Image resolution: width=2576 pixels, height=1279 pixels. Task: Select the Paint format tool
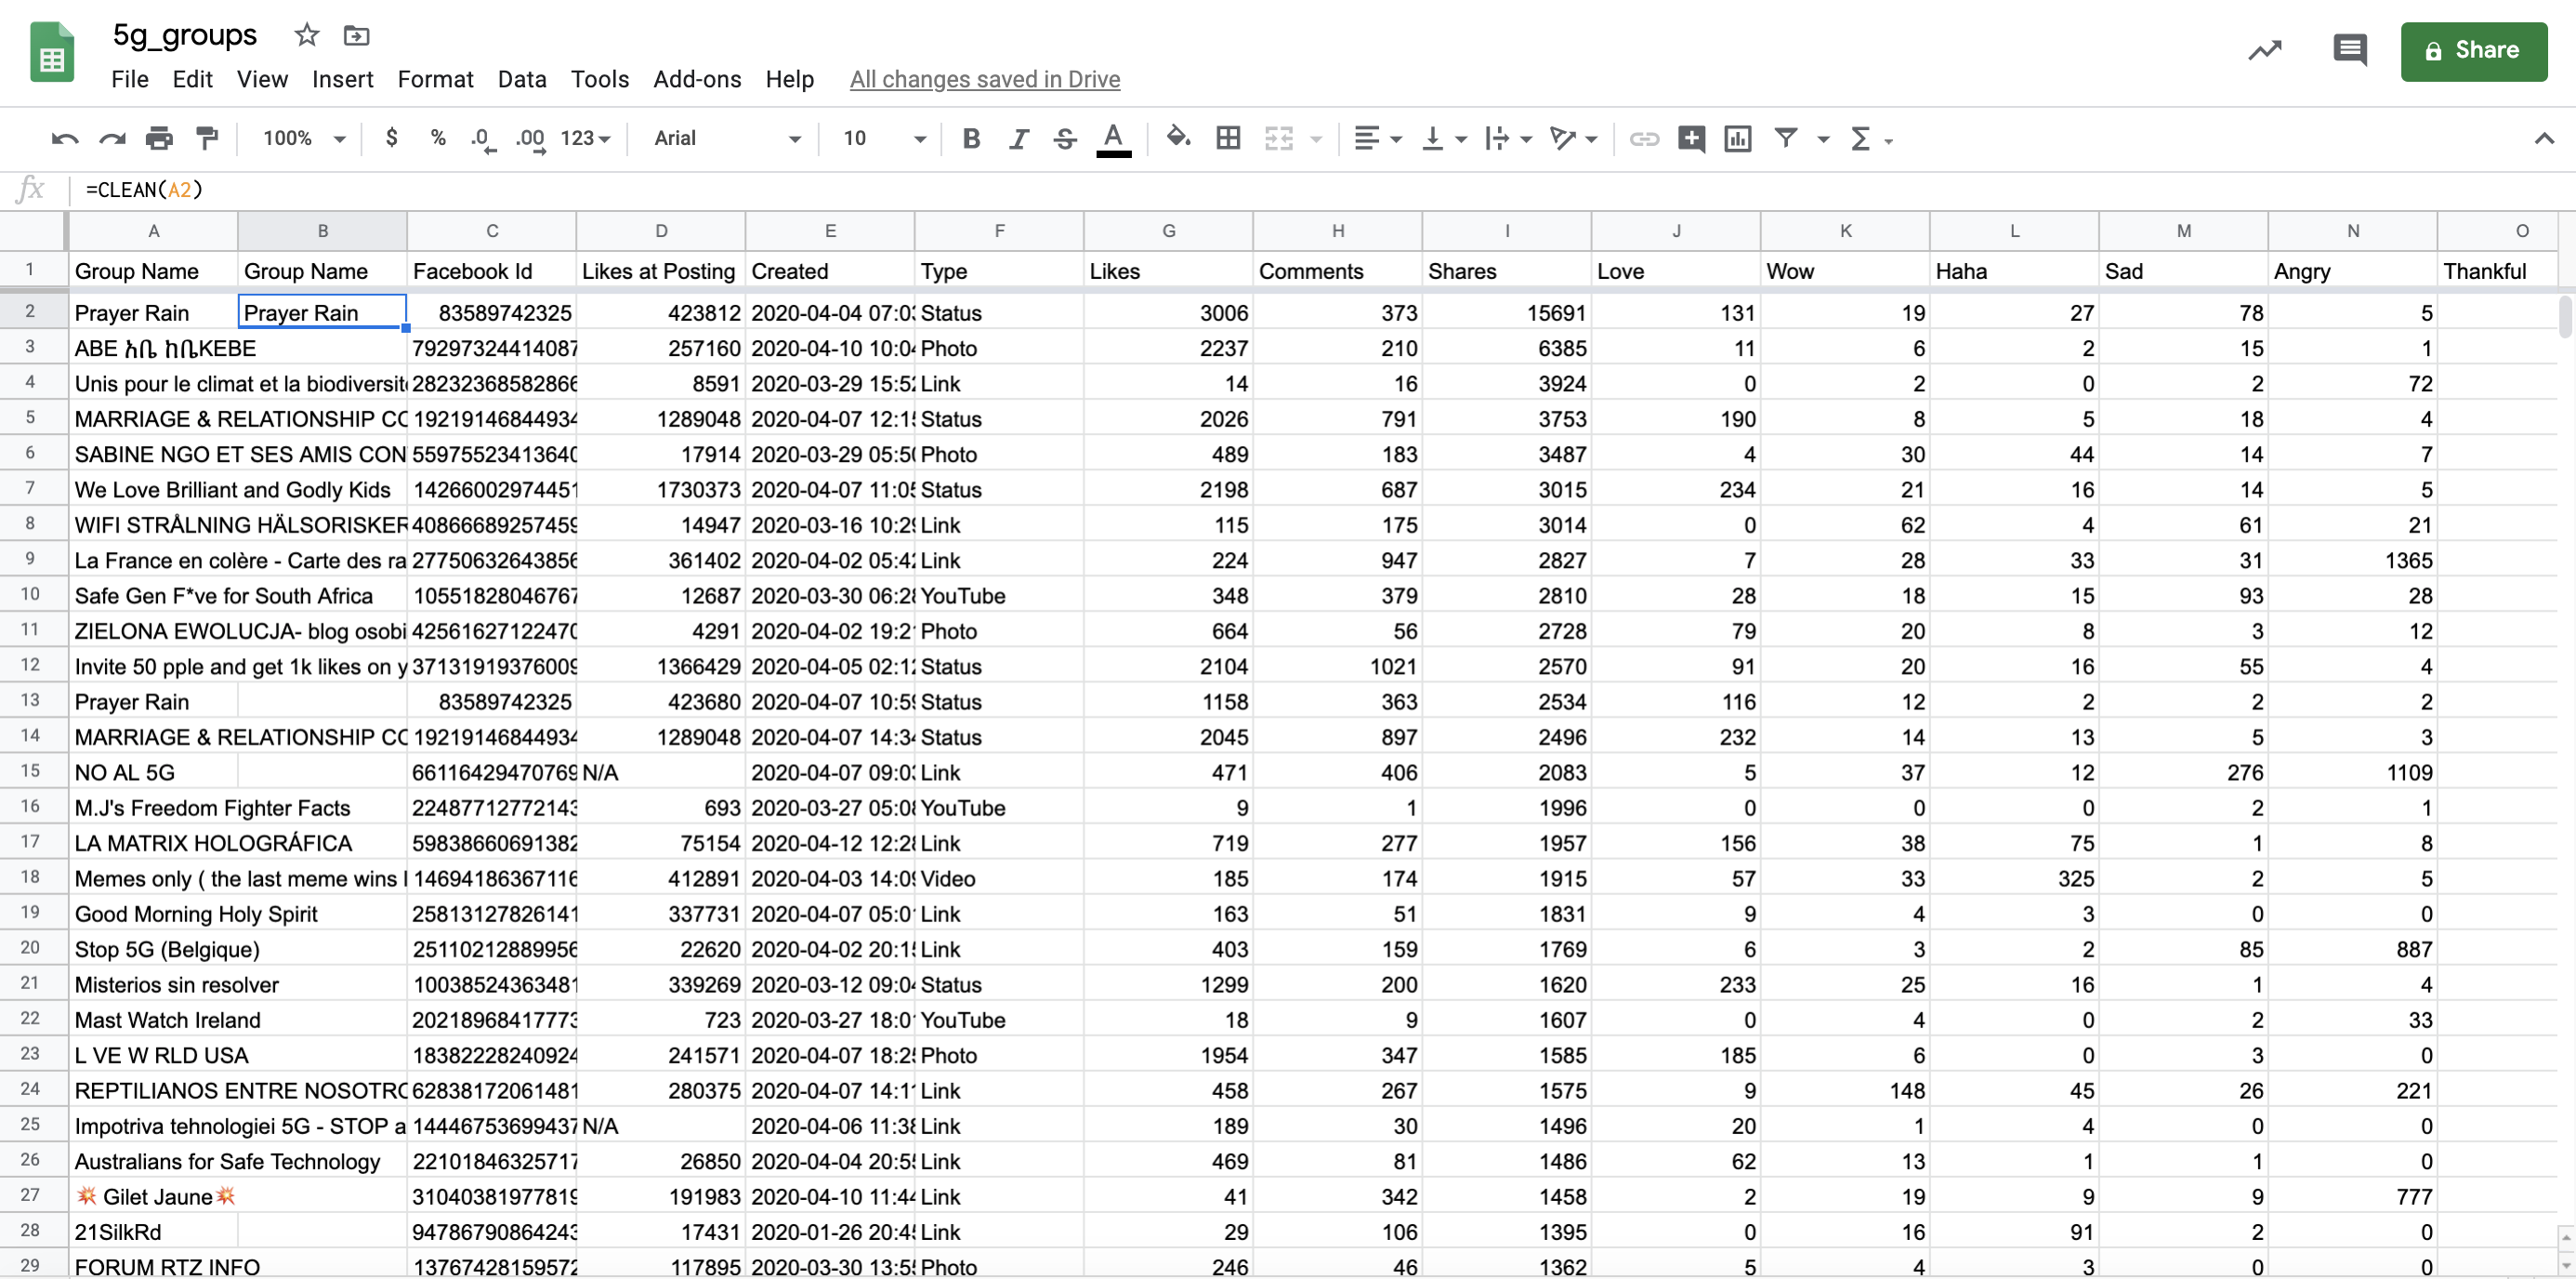click(x=207, y=139)
